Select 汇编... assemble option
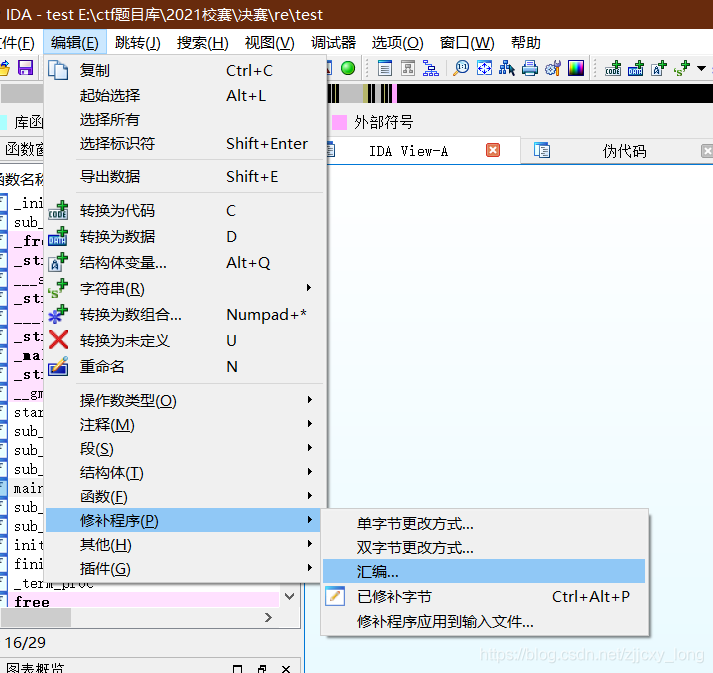713x673 pixels. [x=484, y=571]
